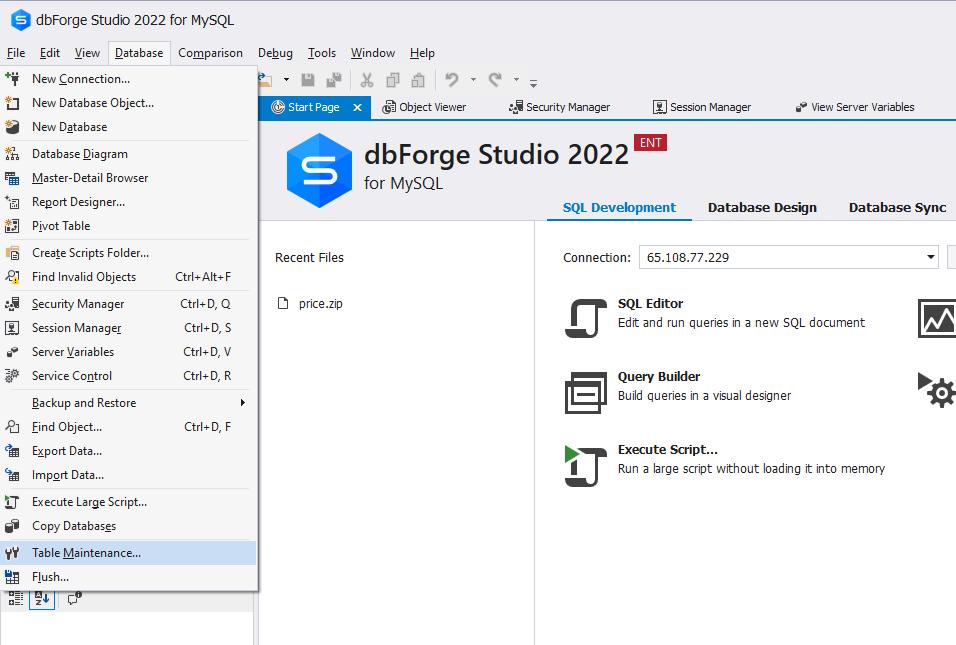Open the Debug menu
Screen dimensions: 956x645
click(275, 53)
